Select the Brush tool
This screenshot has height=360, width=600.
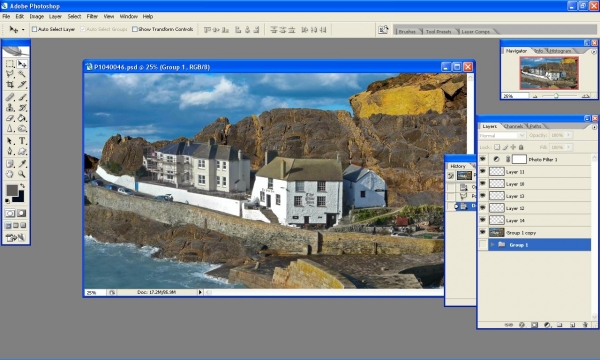click(x=22, y=97)
